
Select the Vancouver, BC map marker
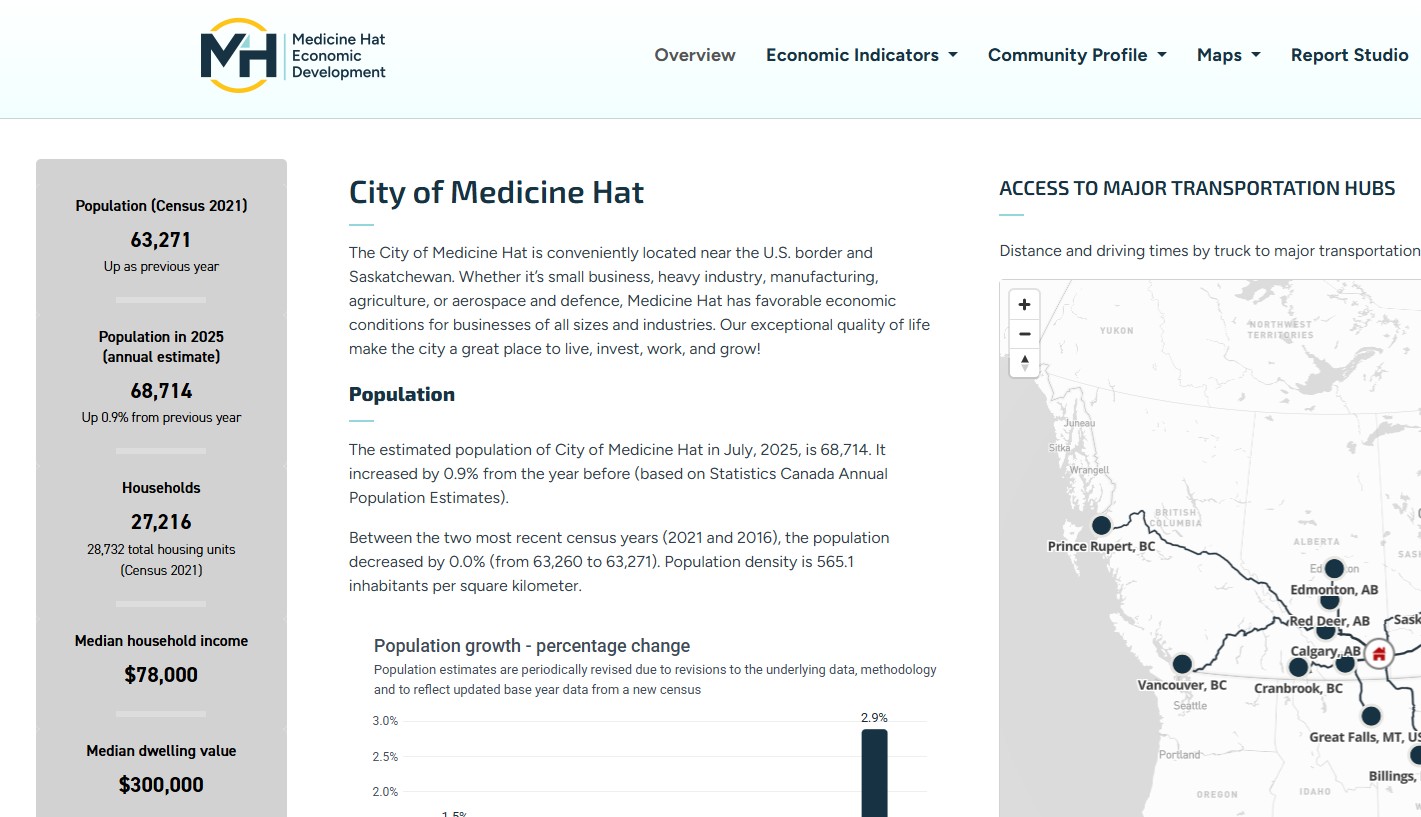click(1182, 664)
